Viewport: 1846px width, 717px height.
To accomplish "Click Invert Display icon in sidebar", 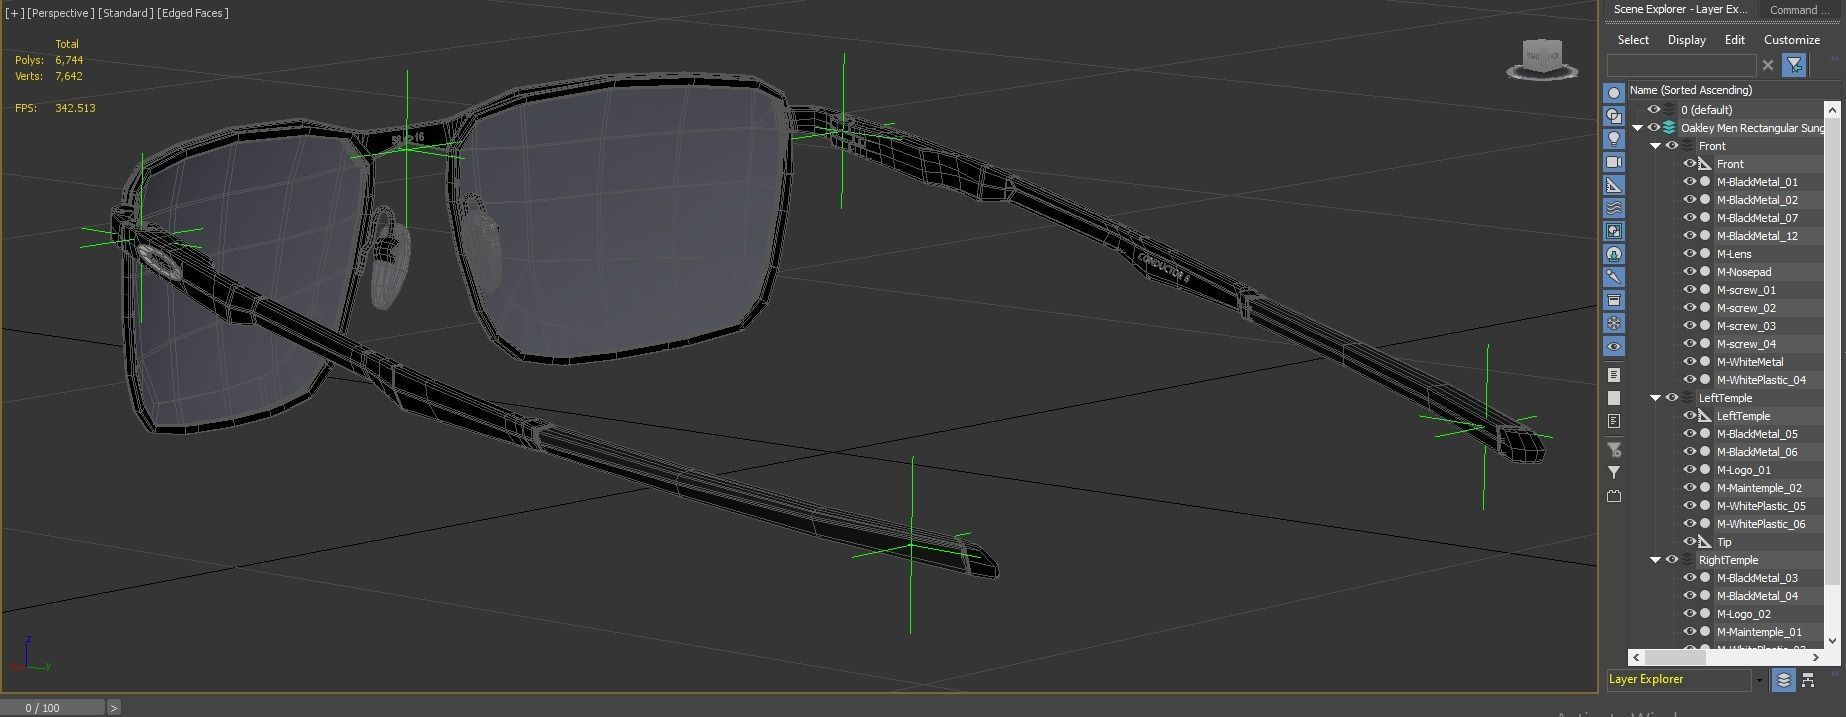I will click(x=1613, y=421).
